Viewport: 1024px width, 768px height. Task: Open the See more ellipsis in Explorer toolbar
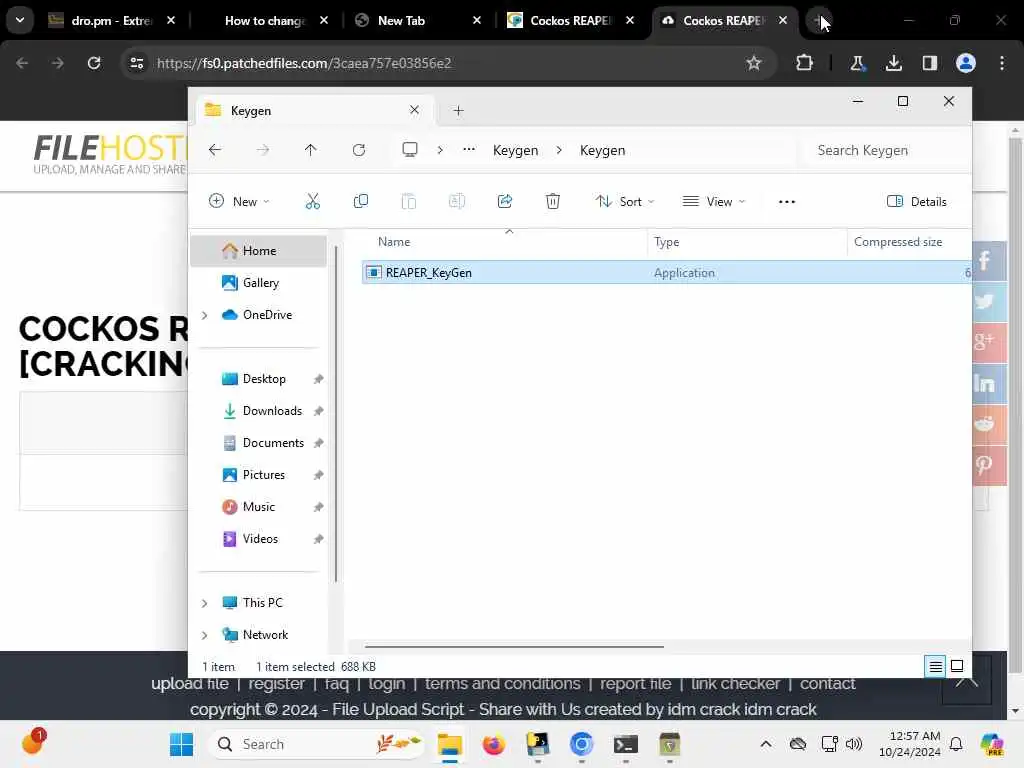click(x=787, y=202)
